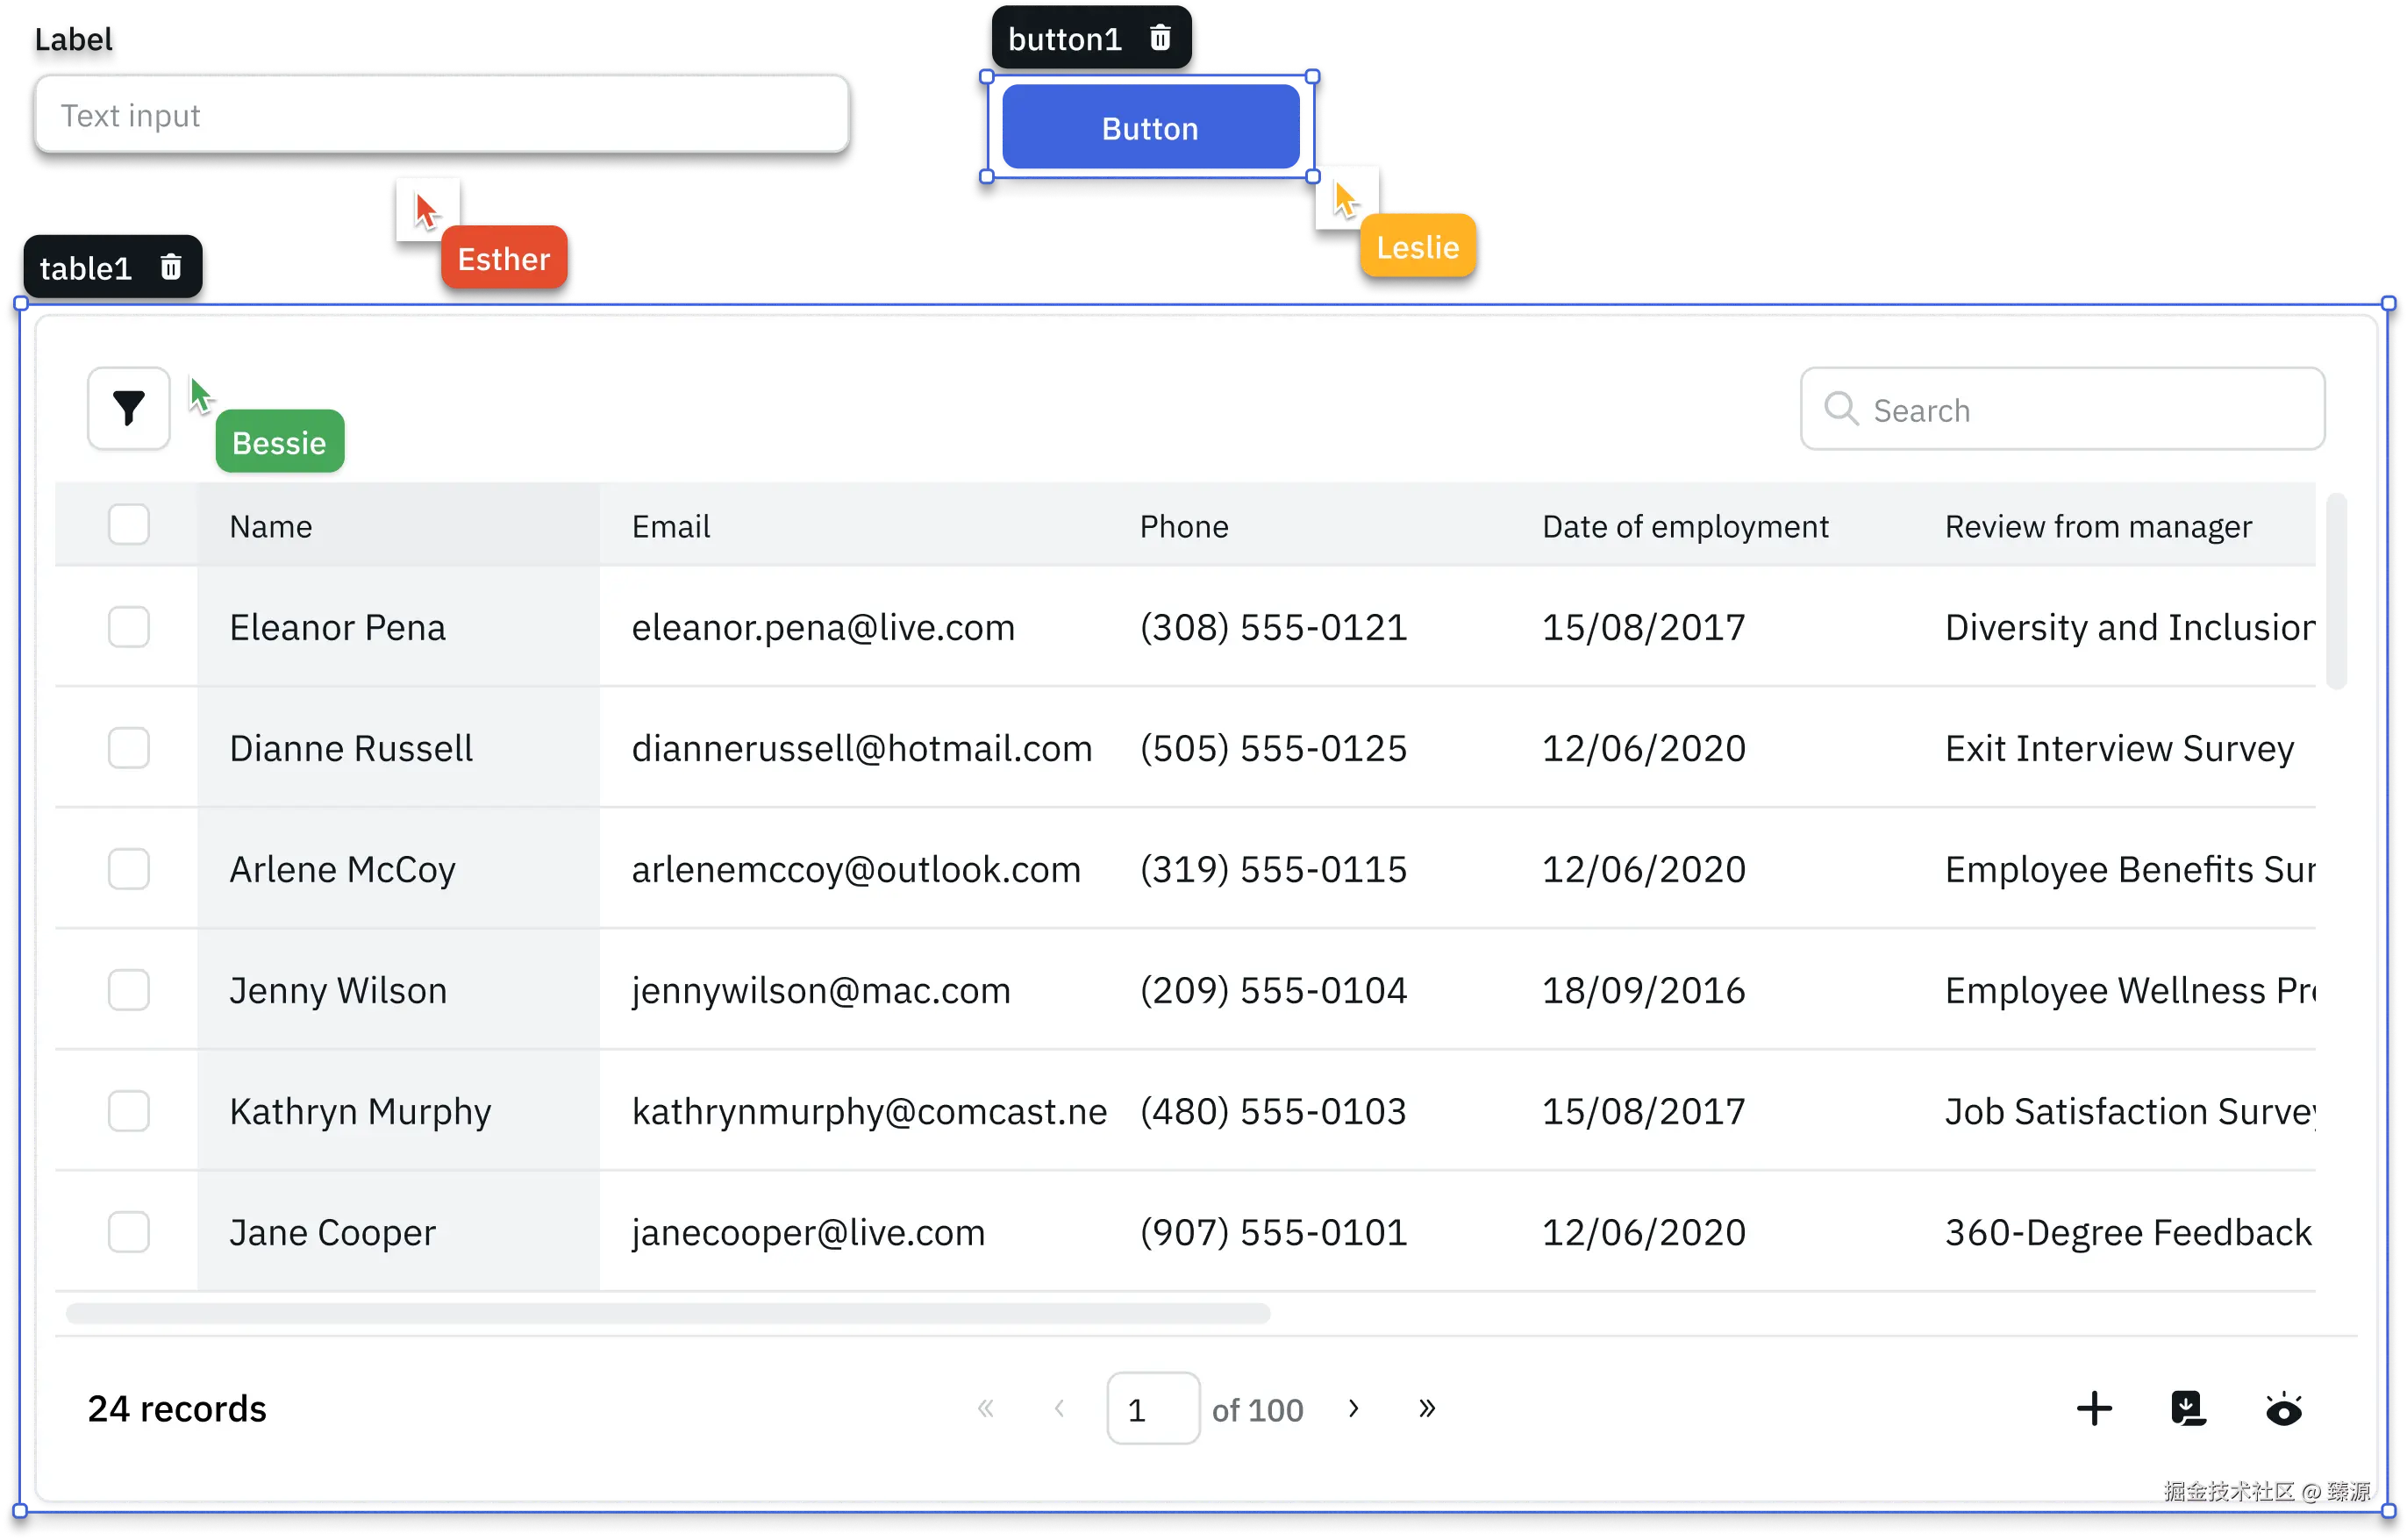
Task: Jump to first page double chevron
Action: point(985,1408)
